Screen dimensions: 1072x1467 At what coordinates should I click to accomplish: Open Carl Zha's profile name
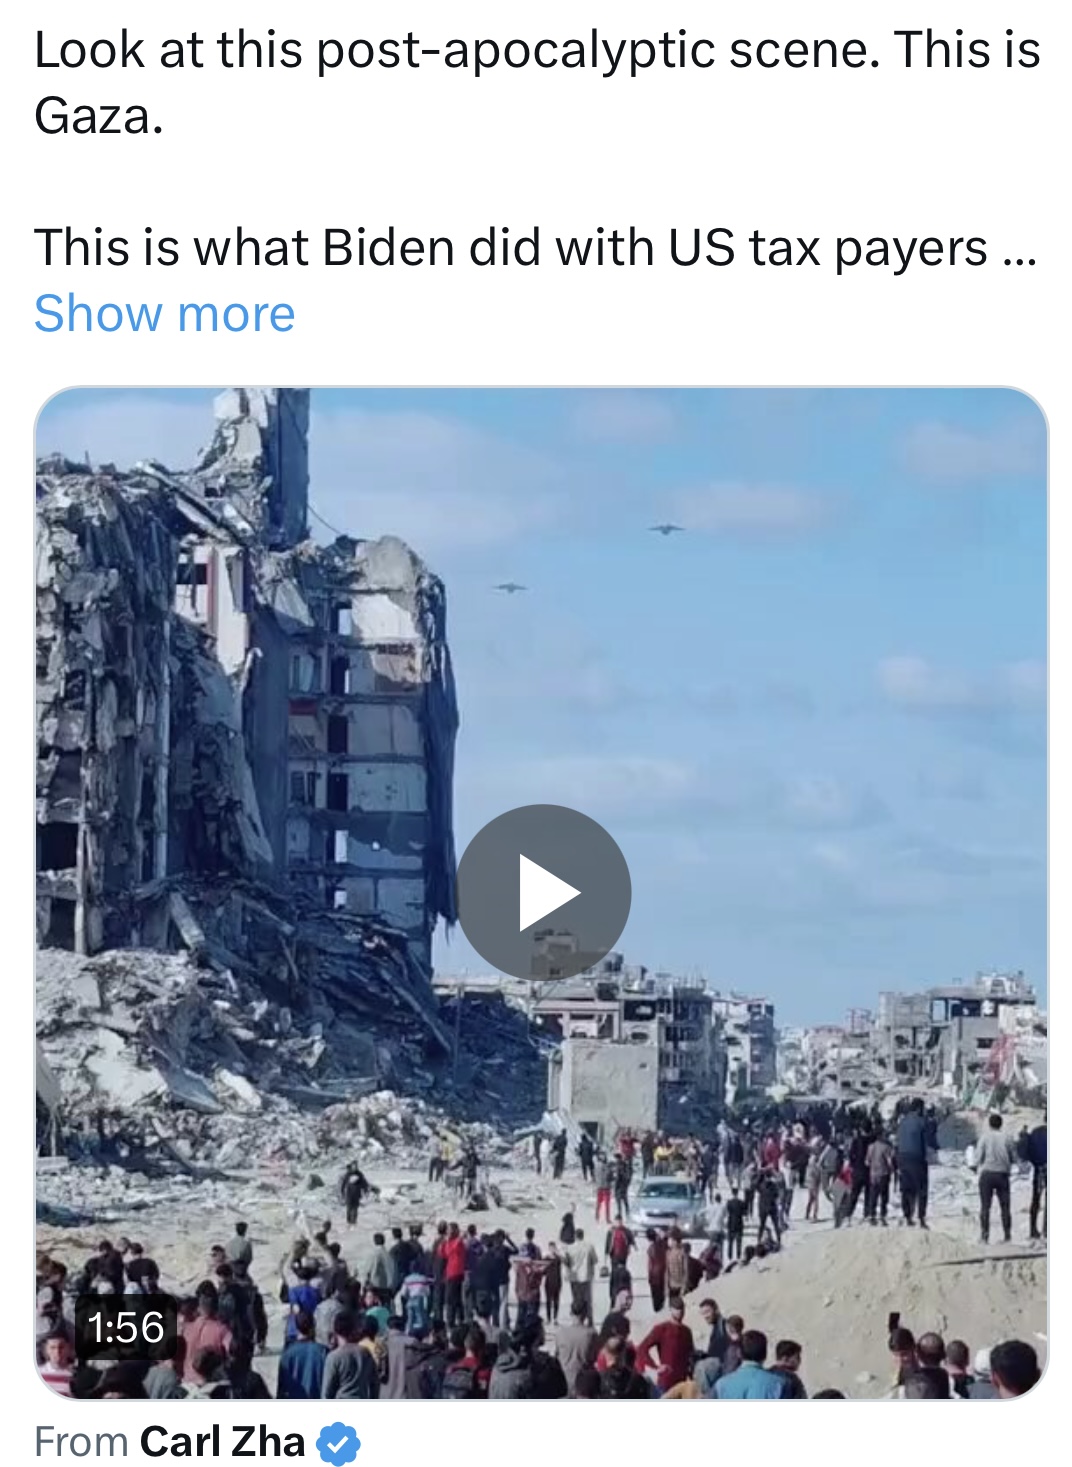[x=222, y=1441]
